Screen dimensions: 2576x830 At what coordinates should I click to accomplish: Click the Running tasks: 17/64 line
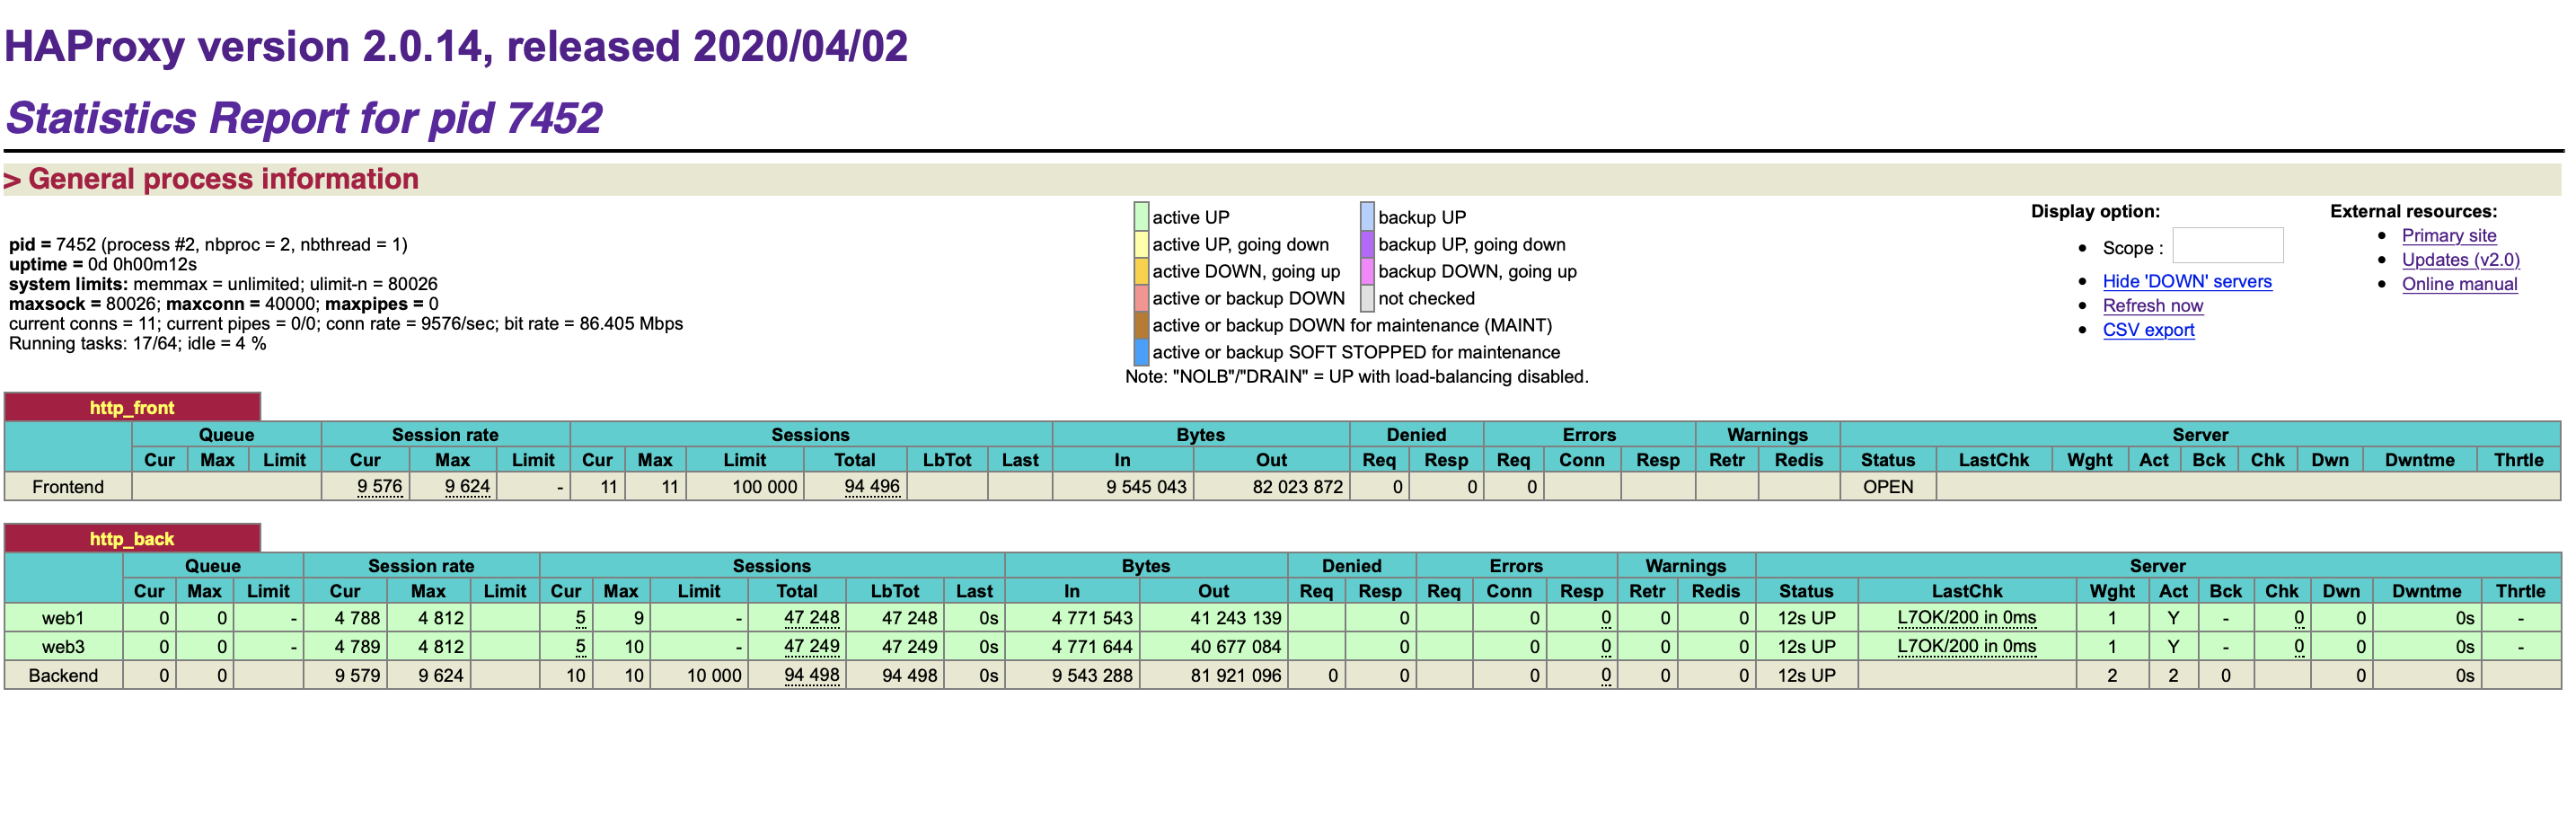[137, 343]
